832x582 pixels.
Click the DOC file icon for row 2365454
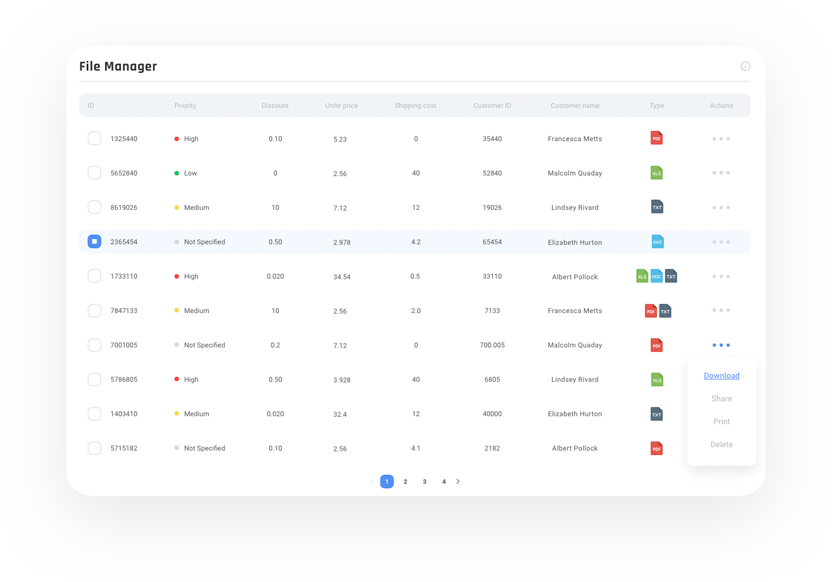(x=657, y=242)
